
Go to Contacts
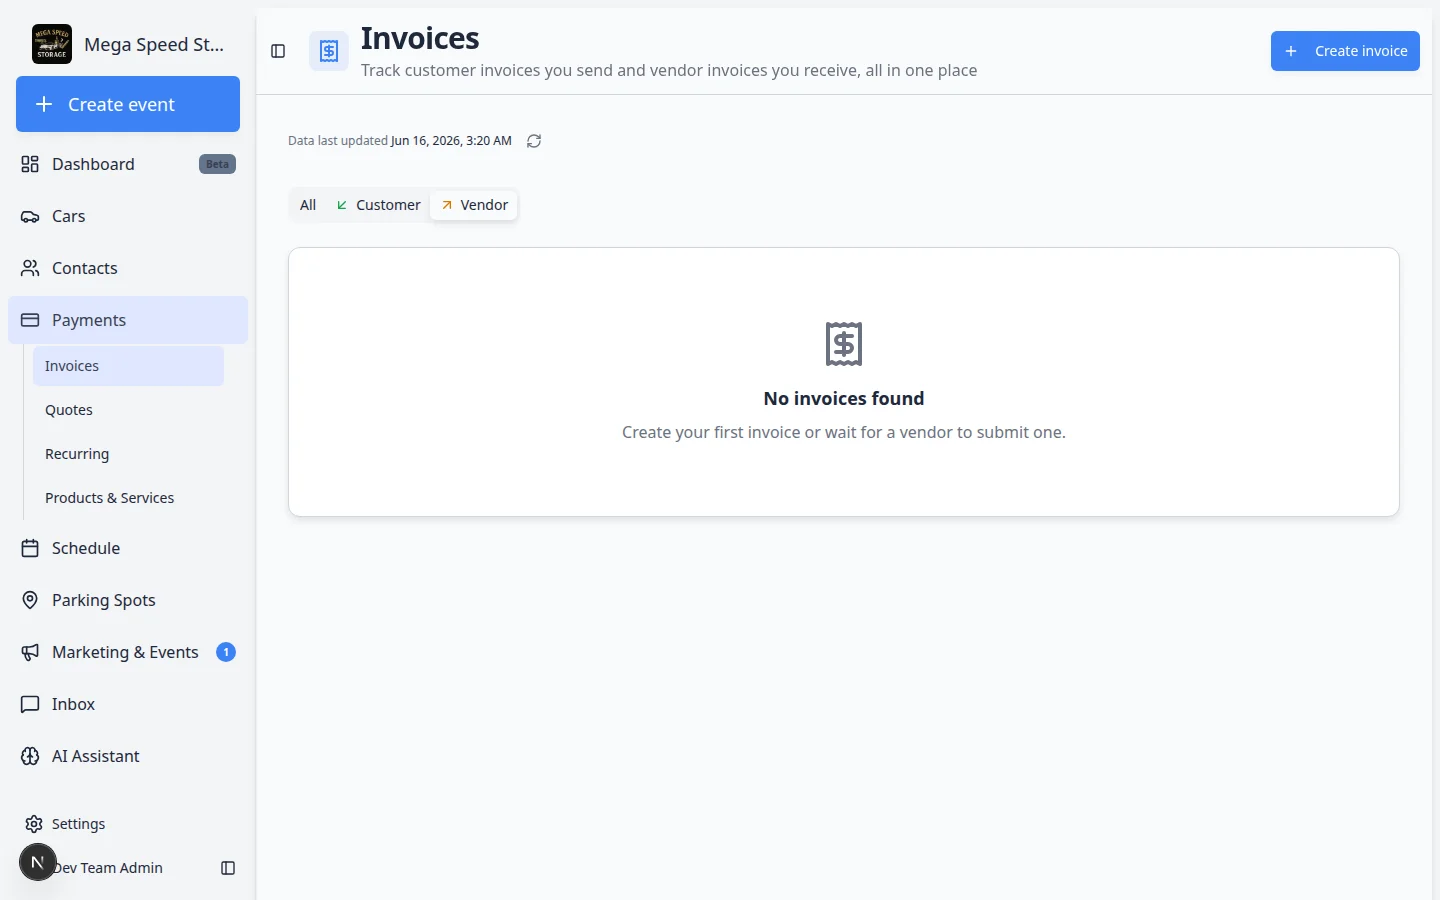[x=128, y=268]
